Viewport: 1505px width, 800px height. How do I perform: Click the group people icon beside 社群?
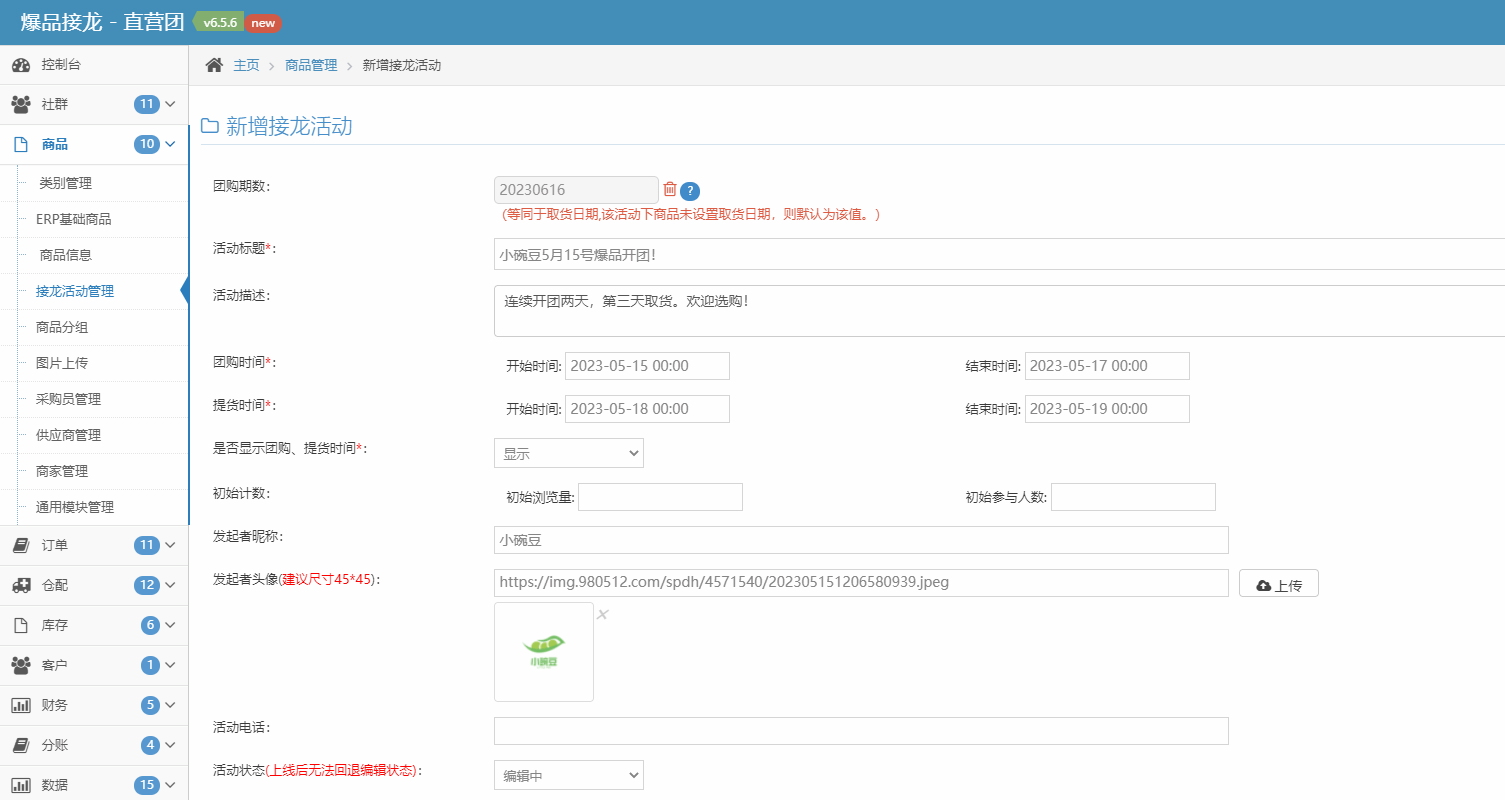coord(21,104)
